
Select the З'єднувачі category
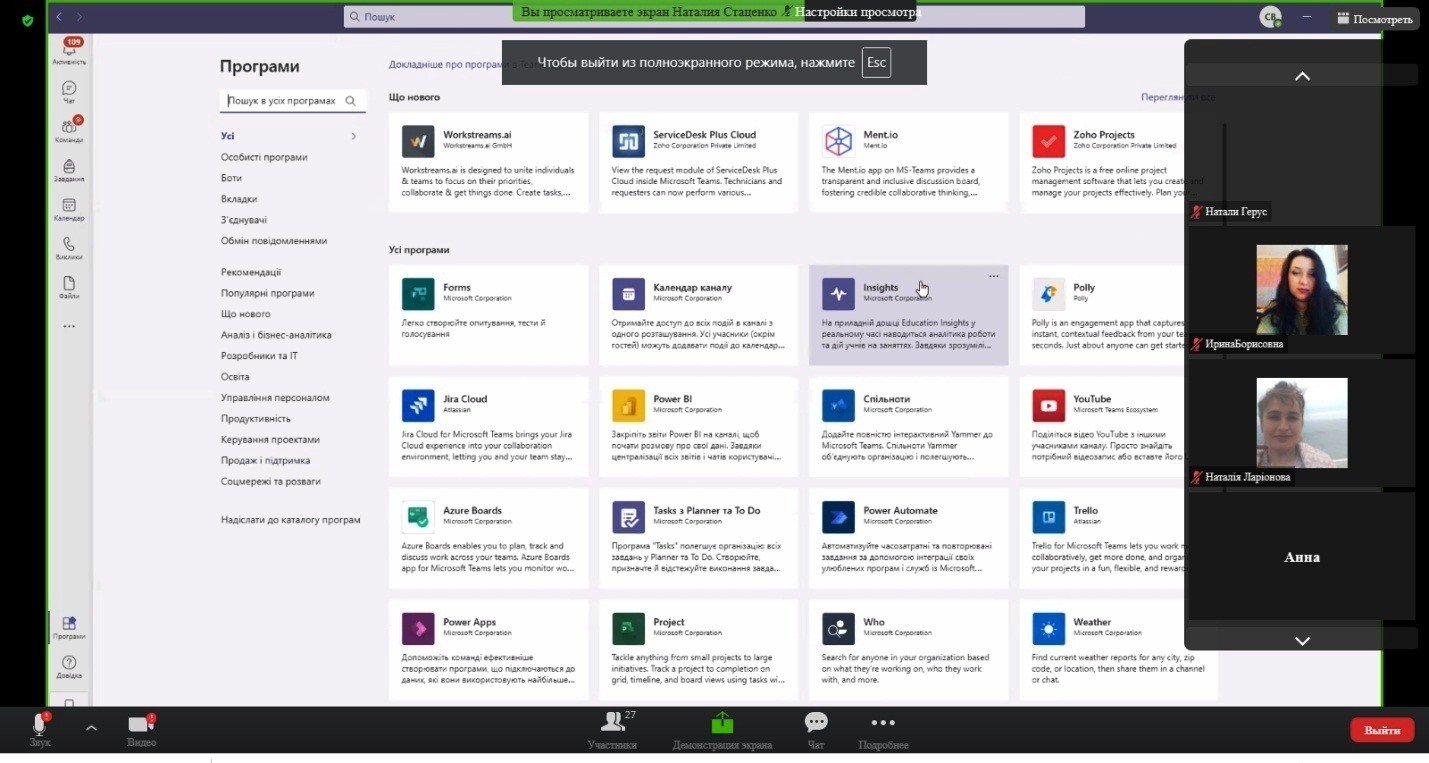tap(244, 220)
